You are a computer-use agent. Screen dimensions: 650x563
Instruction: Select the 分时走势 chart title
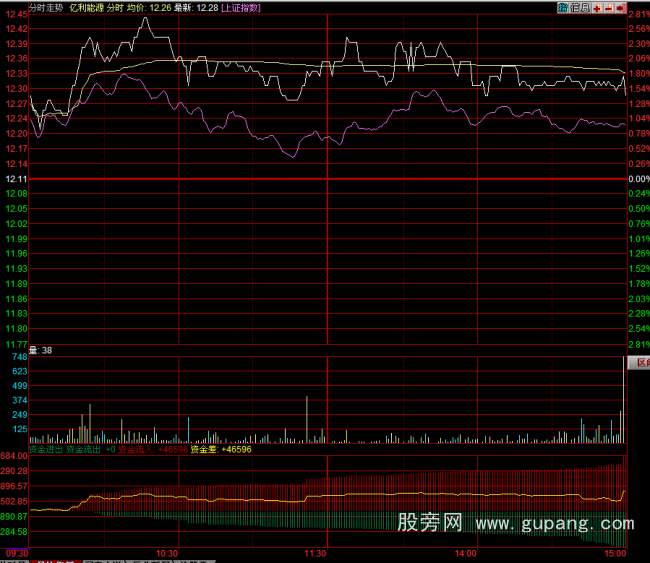click(x=46, y=7)
